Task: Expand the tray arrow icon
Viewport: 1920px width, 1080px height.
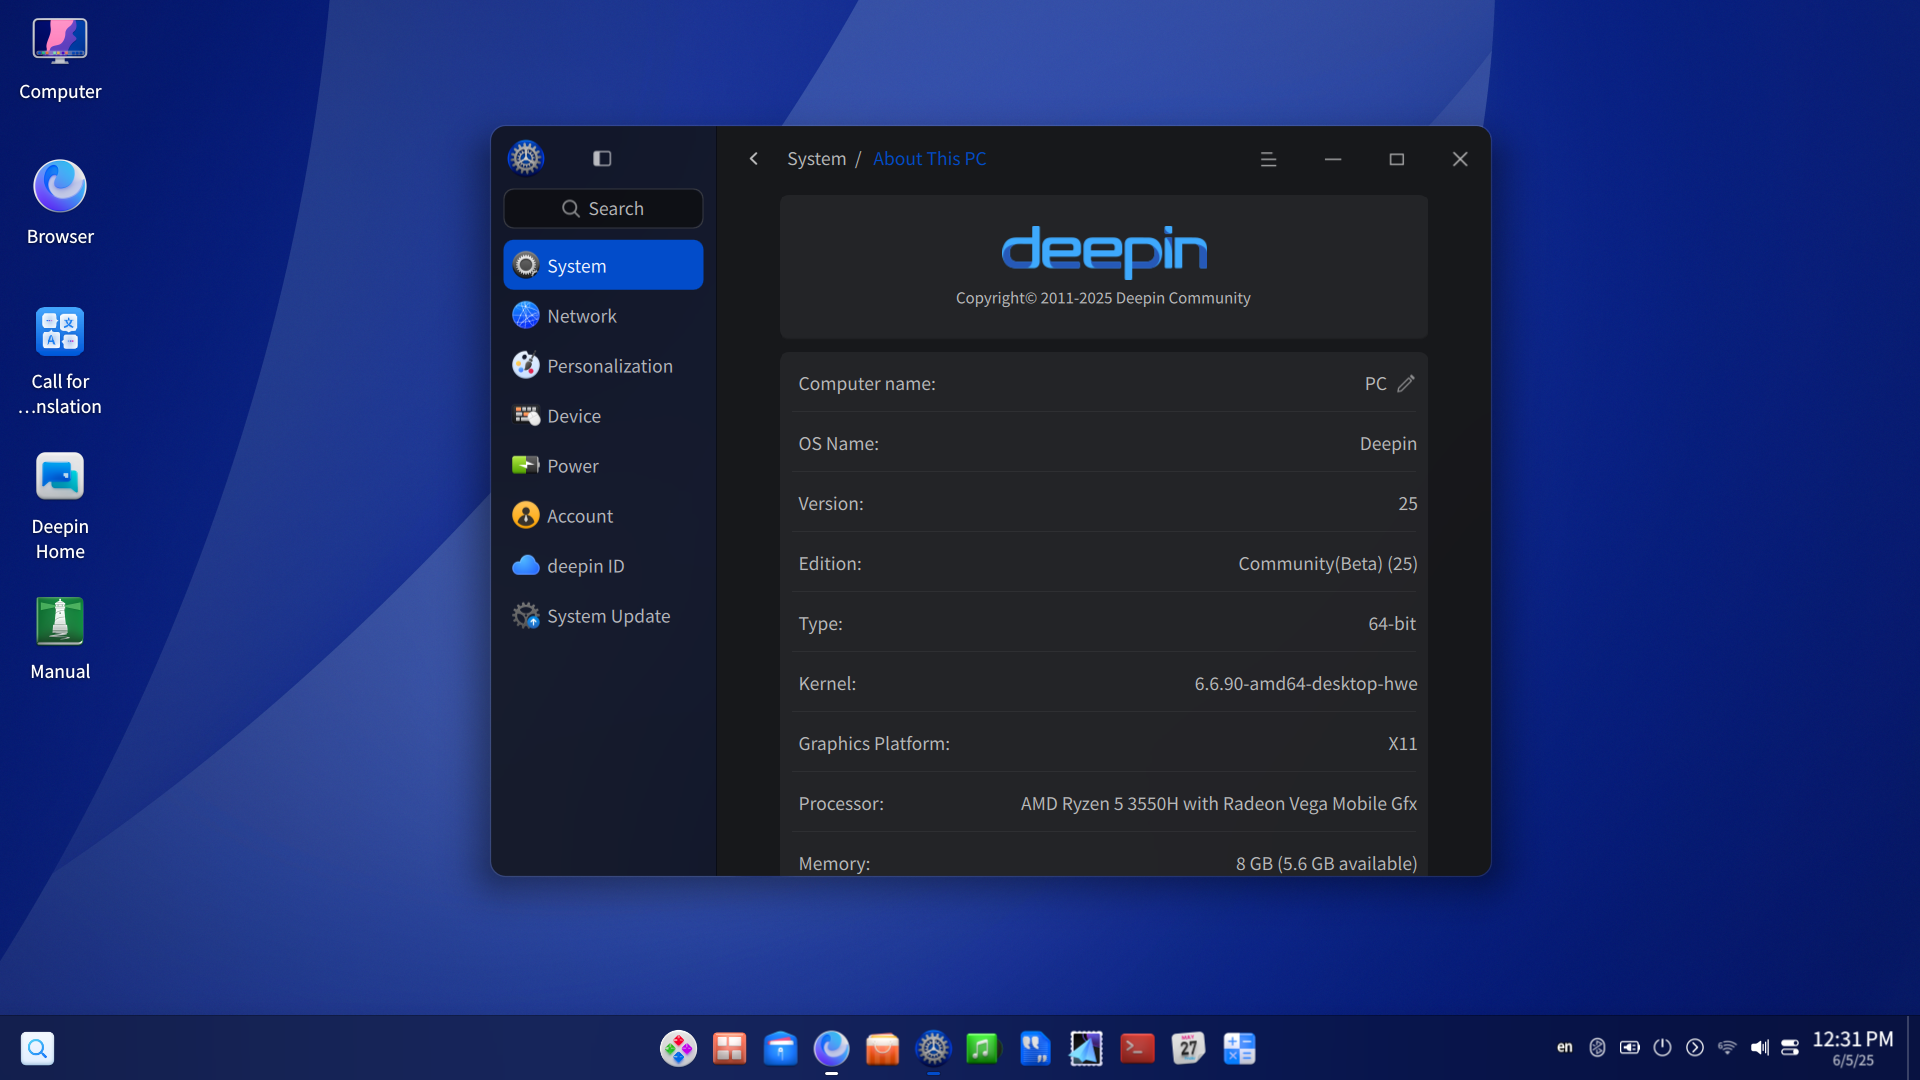Action: pos(1694,1048)
